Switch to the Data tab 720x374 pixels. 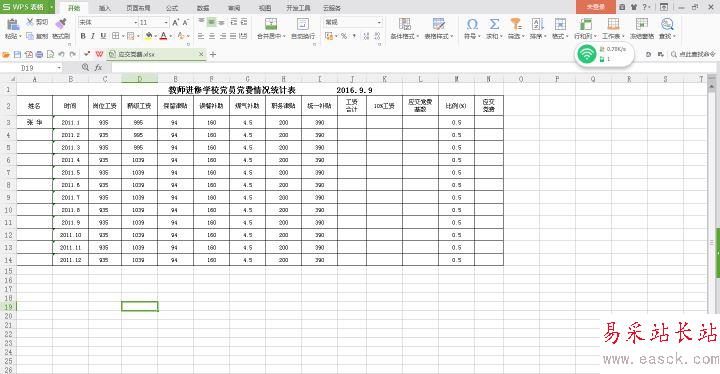(x=203, y=8)
